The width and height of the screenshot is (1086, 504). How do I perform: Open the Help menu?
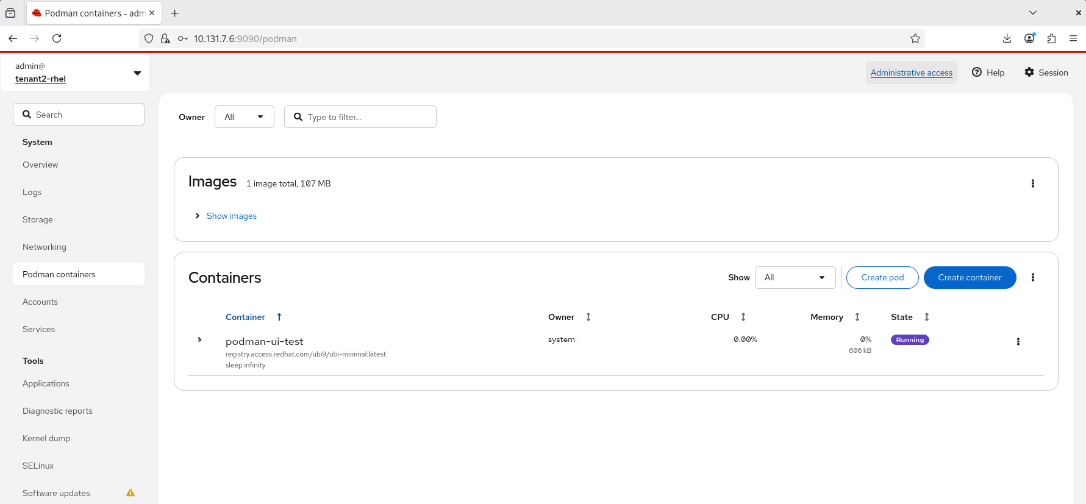pos(988,73)
